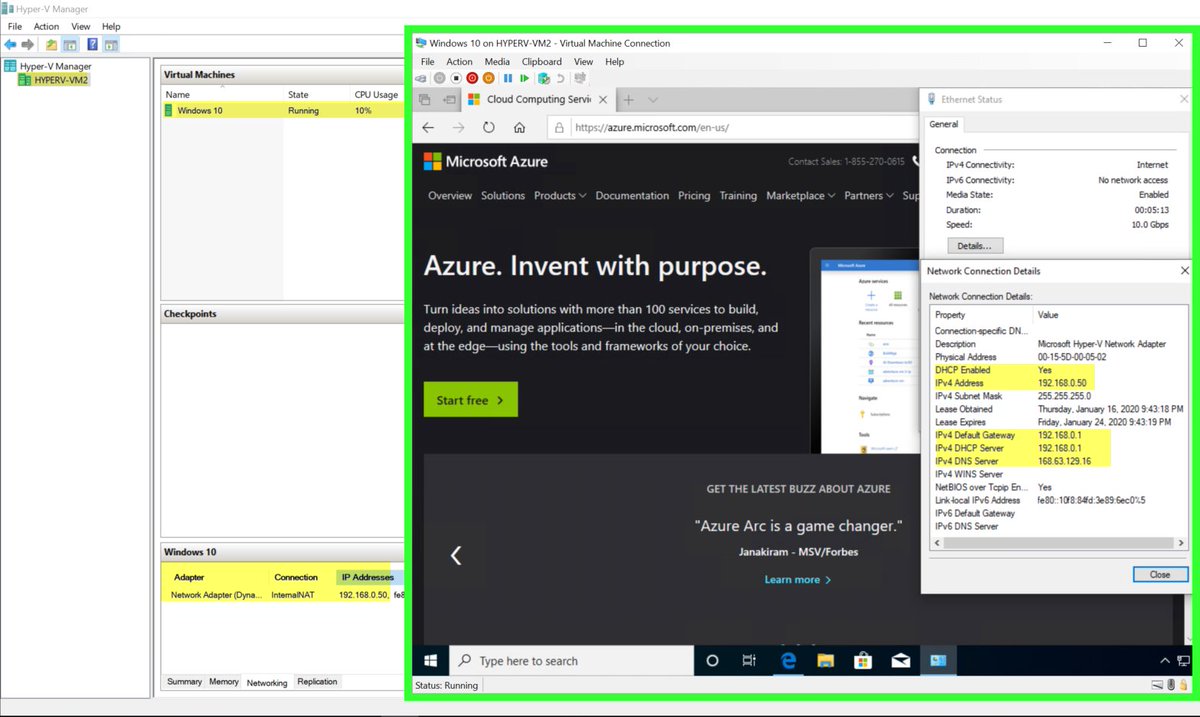1200x717 pixels.
Task: Select Hyper-V Manager root tree node
Action: coord(47,66)
